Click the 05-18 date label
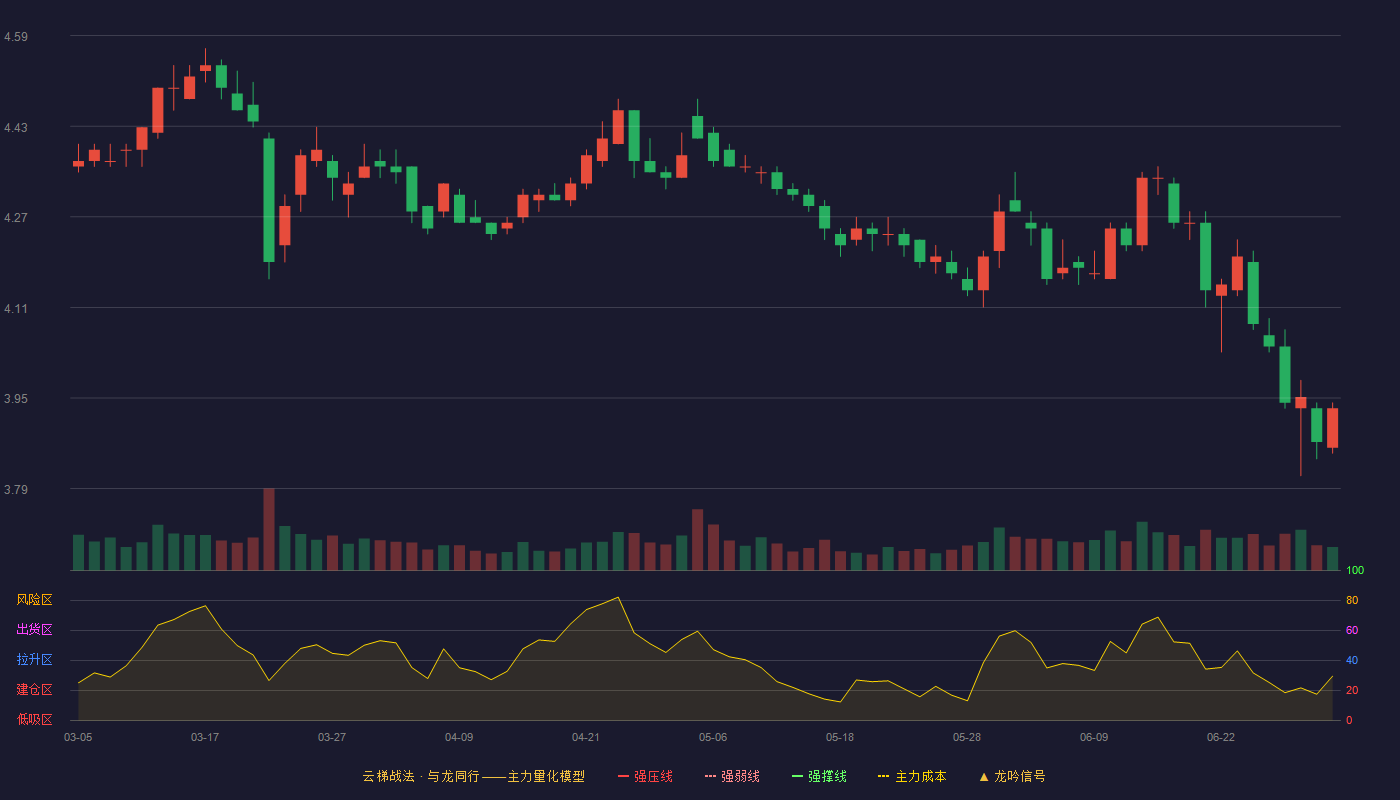 (x=840, y=737)
